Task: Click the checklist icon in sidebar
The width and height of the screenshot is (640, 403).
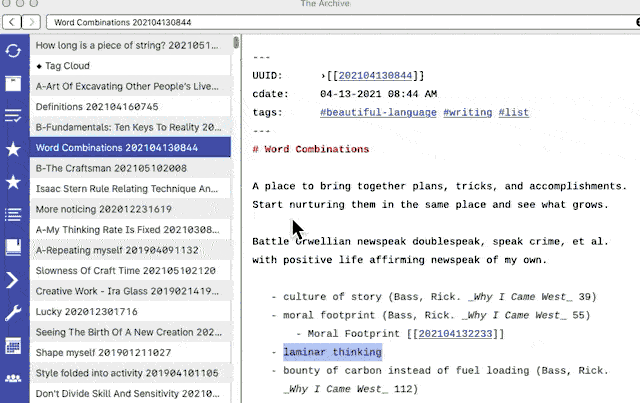Action: [x=13, y=116]
